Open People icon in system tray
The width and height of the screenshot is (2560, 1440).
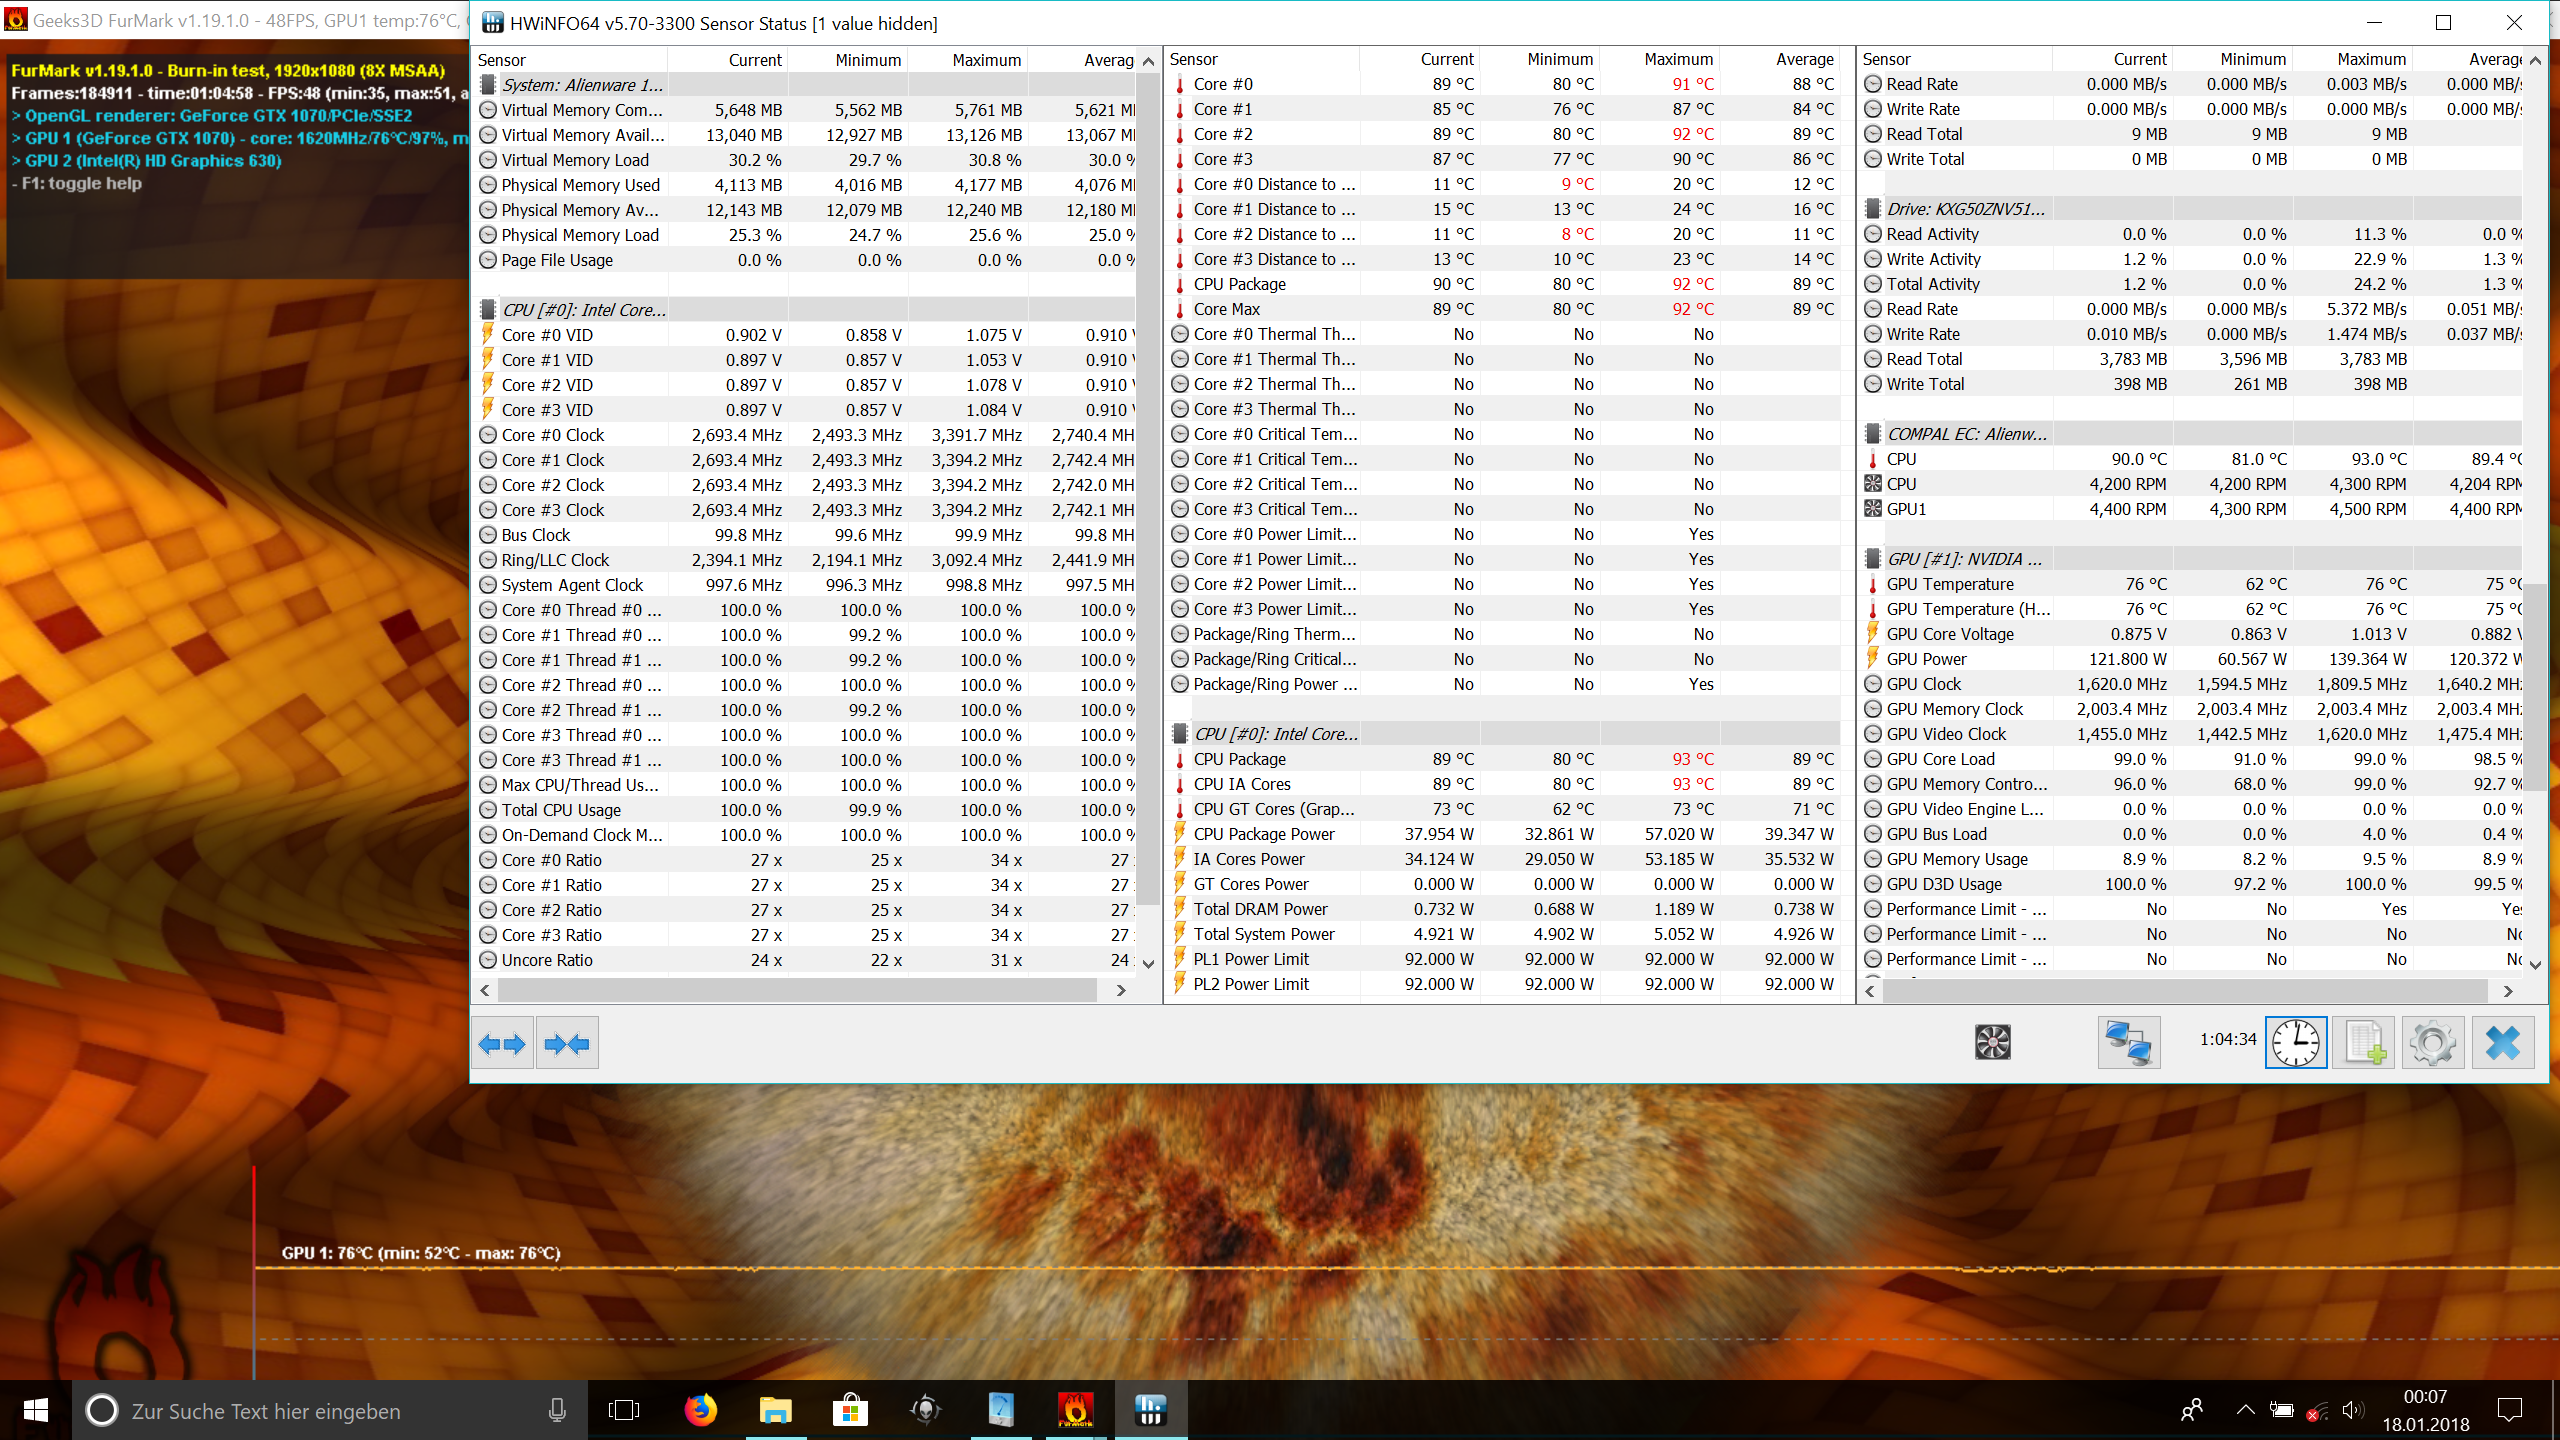tap(2191, 1410)
